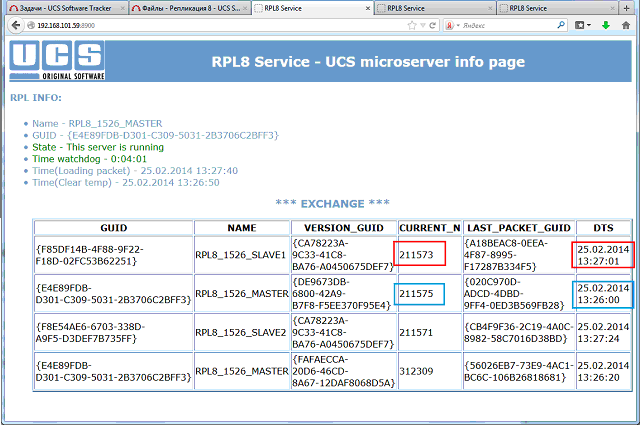
Task: Click the Time(Clear temp) line
Action: click(126, 183)
